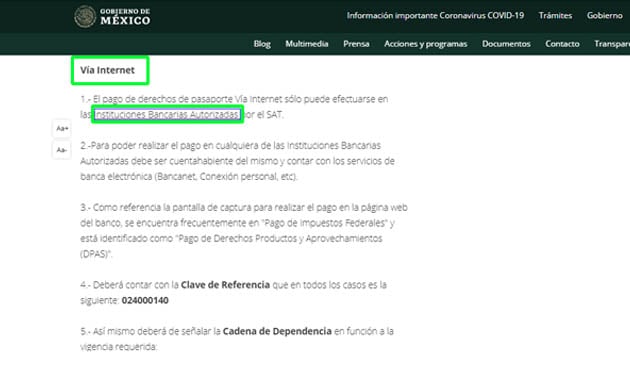The width and height of the screenshot is (630, 390).
Task: Click the Gobierno de México logo
Action: tap(112, 16)
